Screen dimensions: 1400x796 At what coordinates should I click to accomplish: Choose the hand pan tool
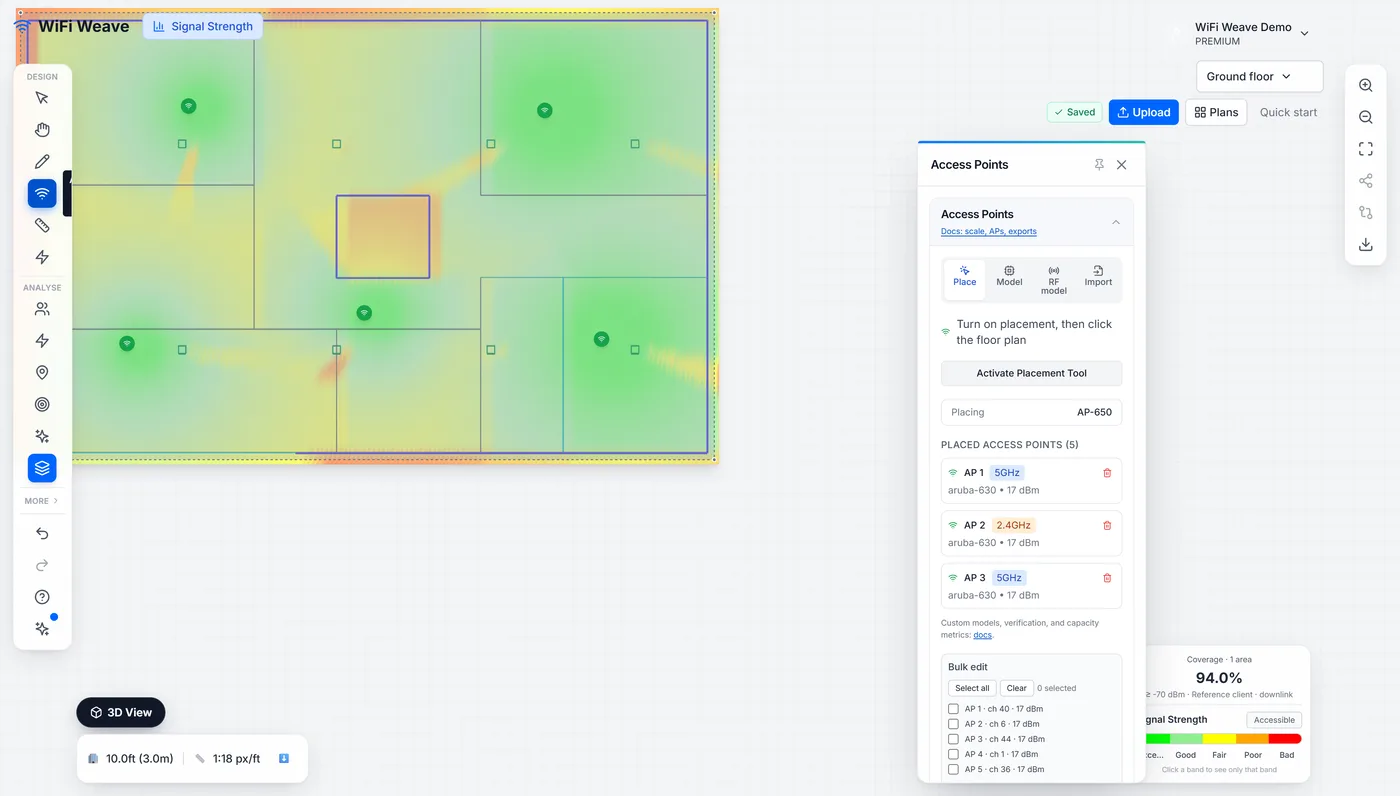point(42,130)
